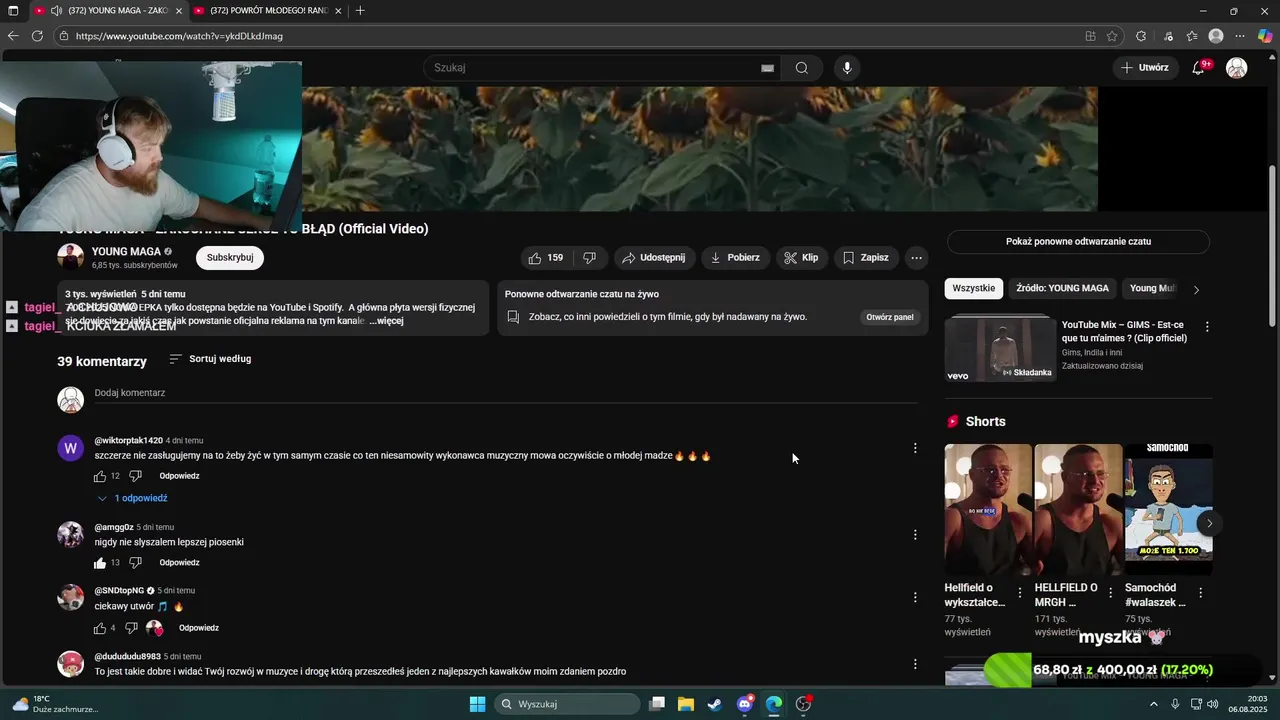The height and width of the screenshot is (720, 1280).
Task: Open the options menu for the @wiktorptak1420 comment
Action: pos(915,448)
